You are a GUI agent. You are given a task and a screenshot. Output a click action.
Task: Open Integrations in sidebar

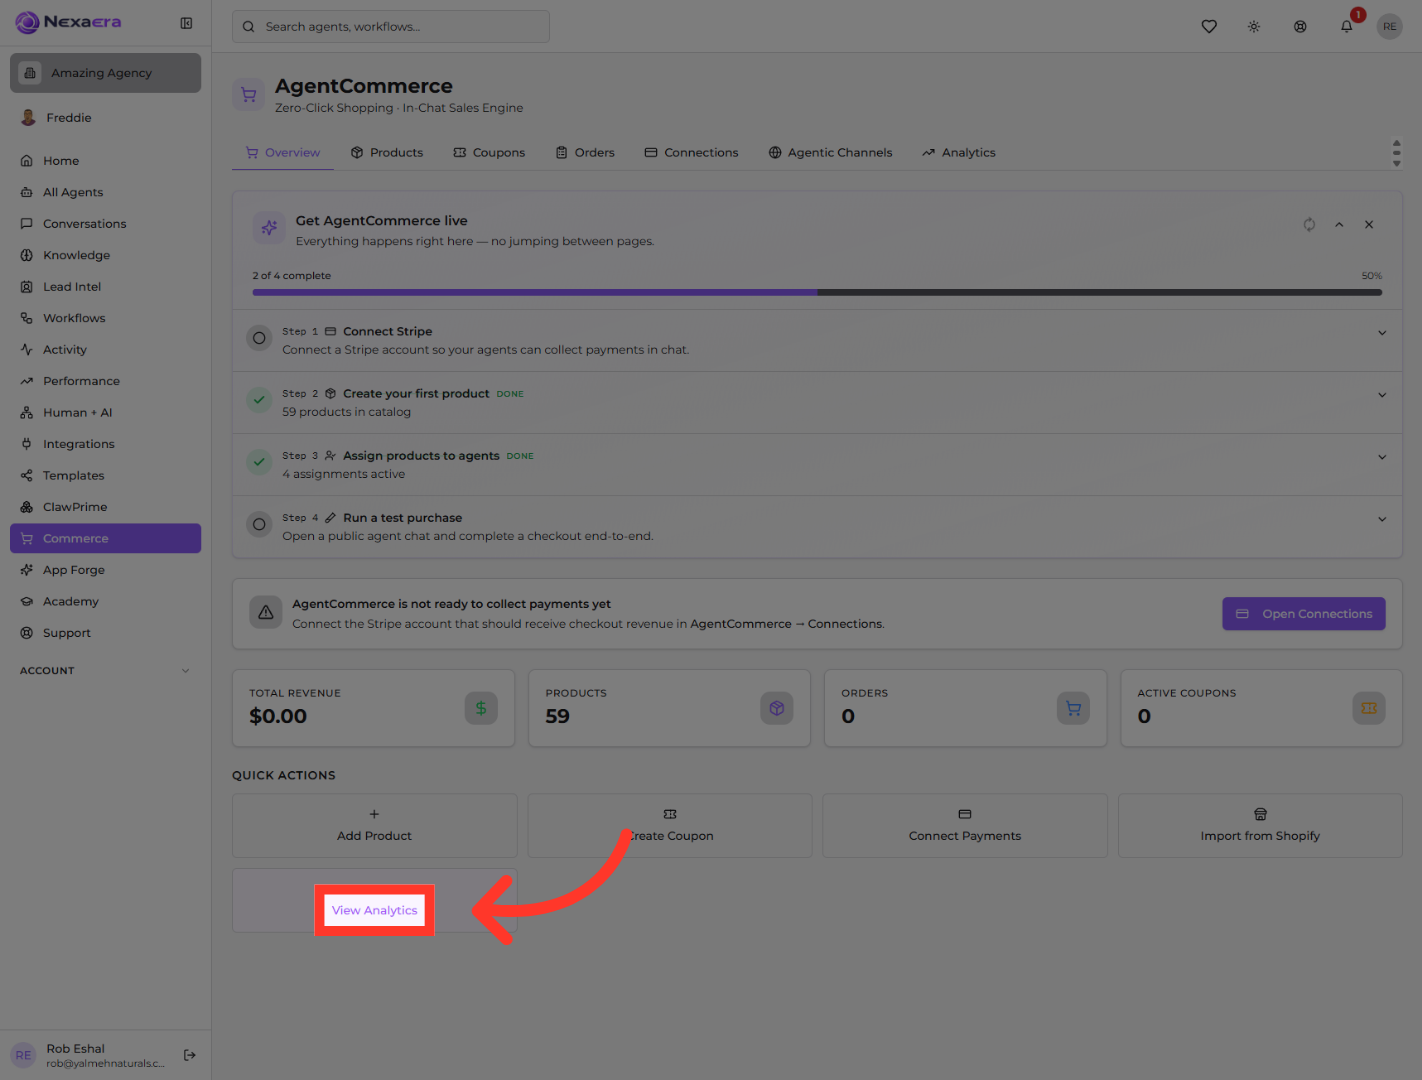coord(105,444)
